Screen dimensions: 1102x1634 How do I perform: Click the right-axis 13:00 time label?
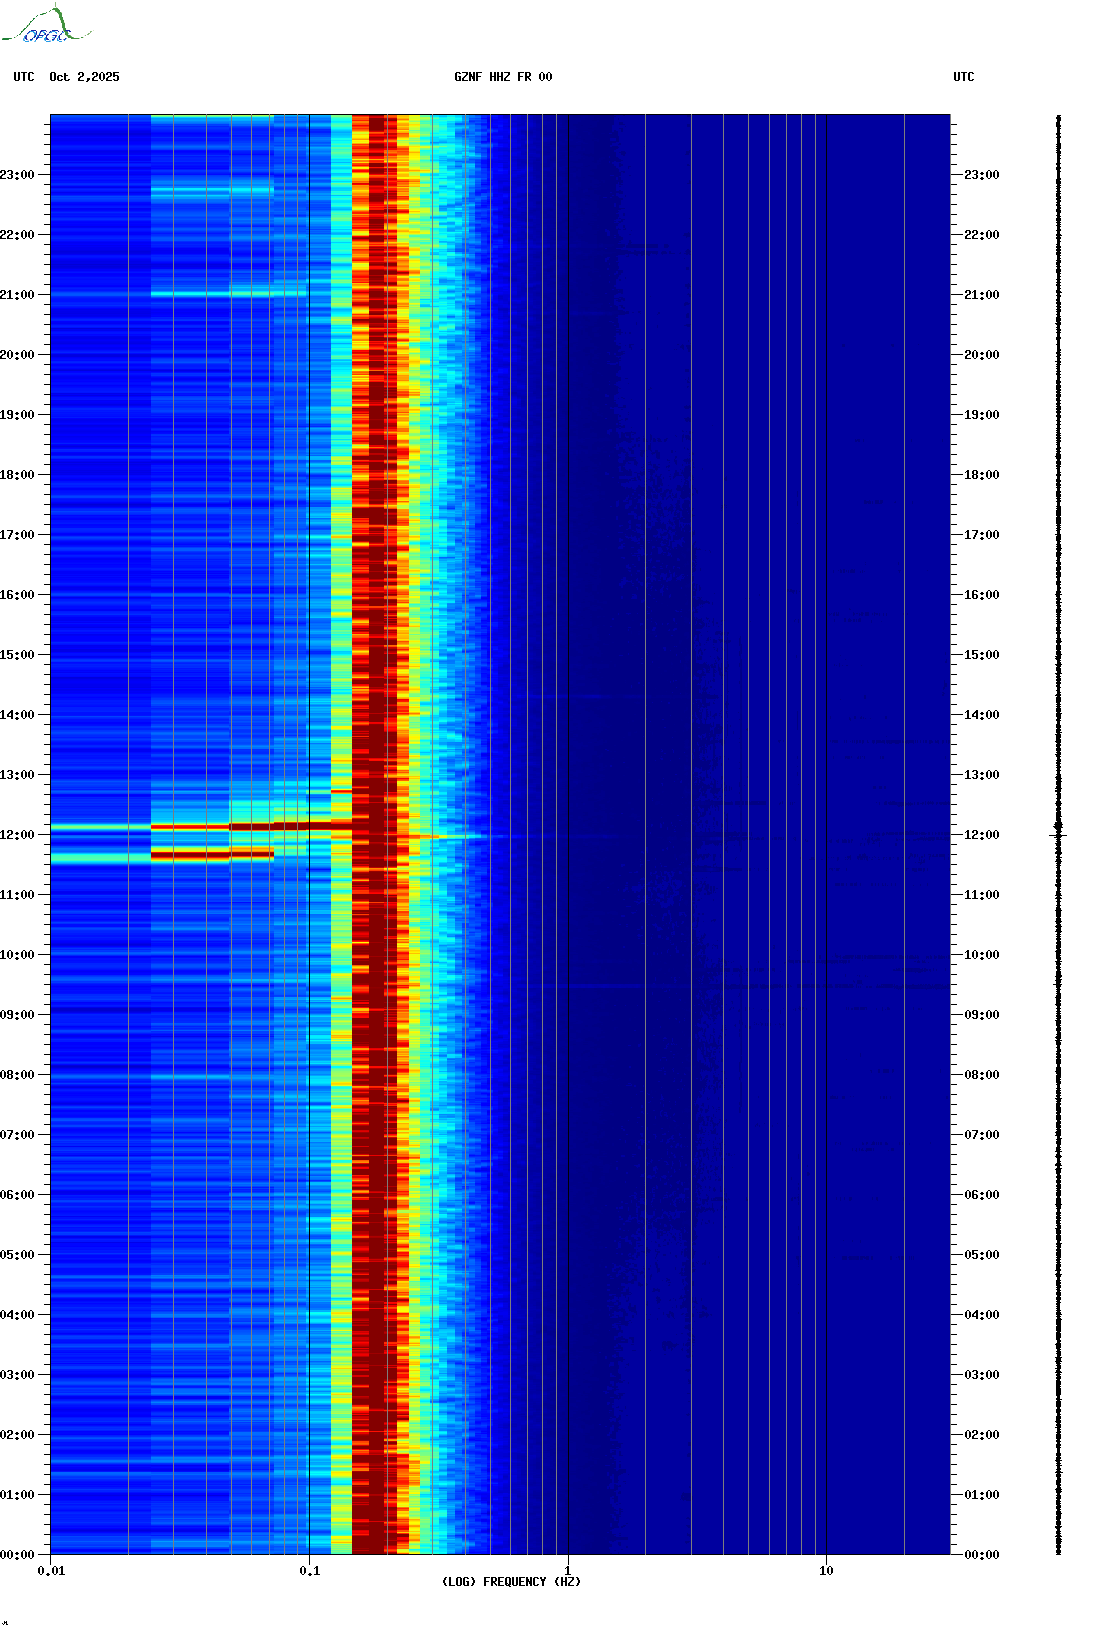point(982,775)
